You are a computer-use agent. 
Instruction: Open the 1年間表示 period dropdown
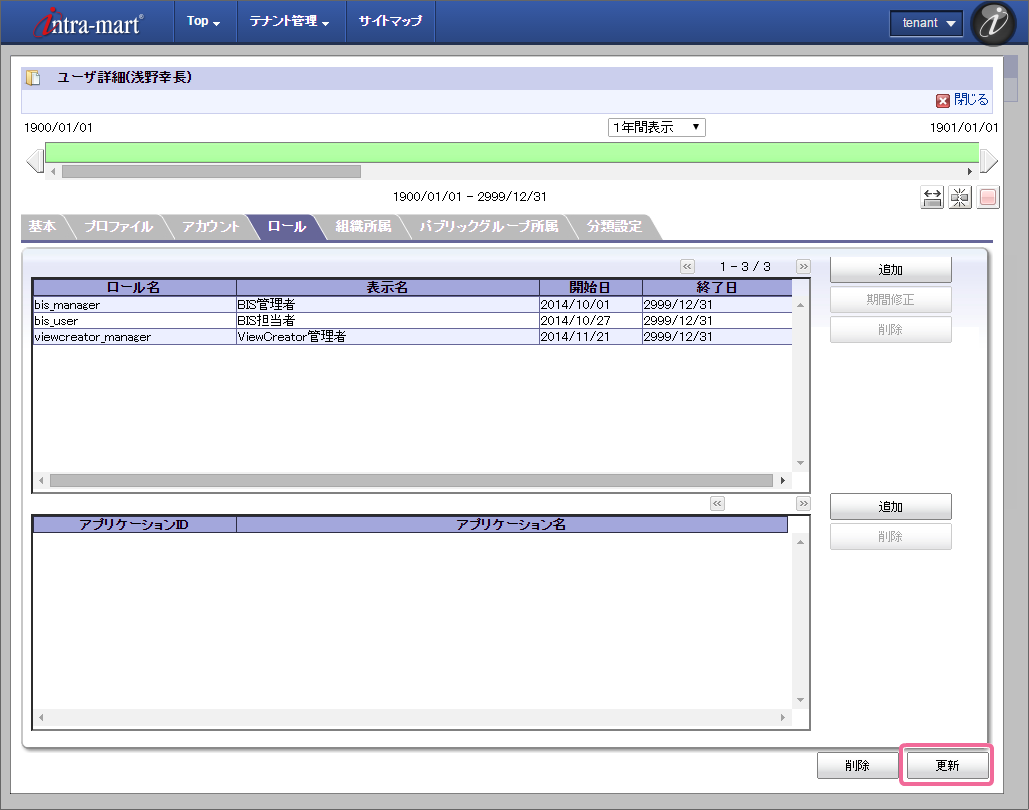coord(657,127)
